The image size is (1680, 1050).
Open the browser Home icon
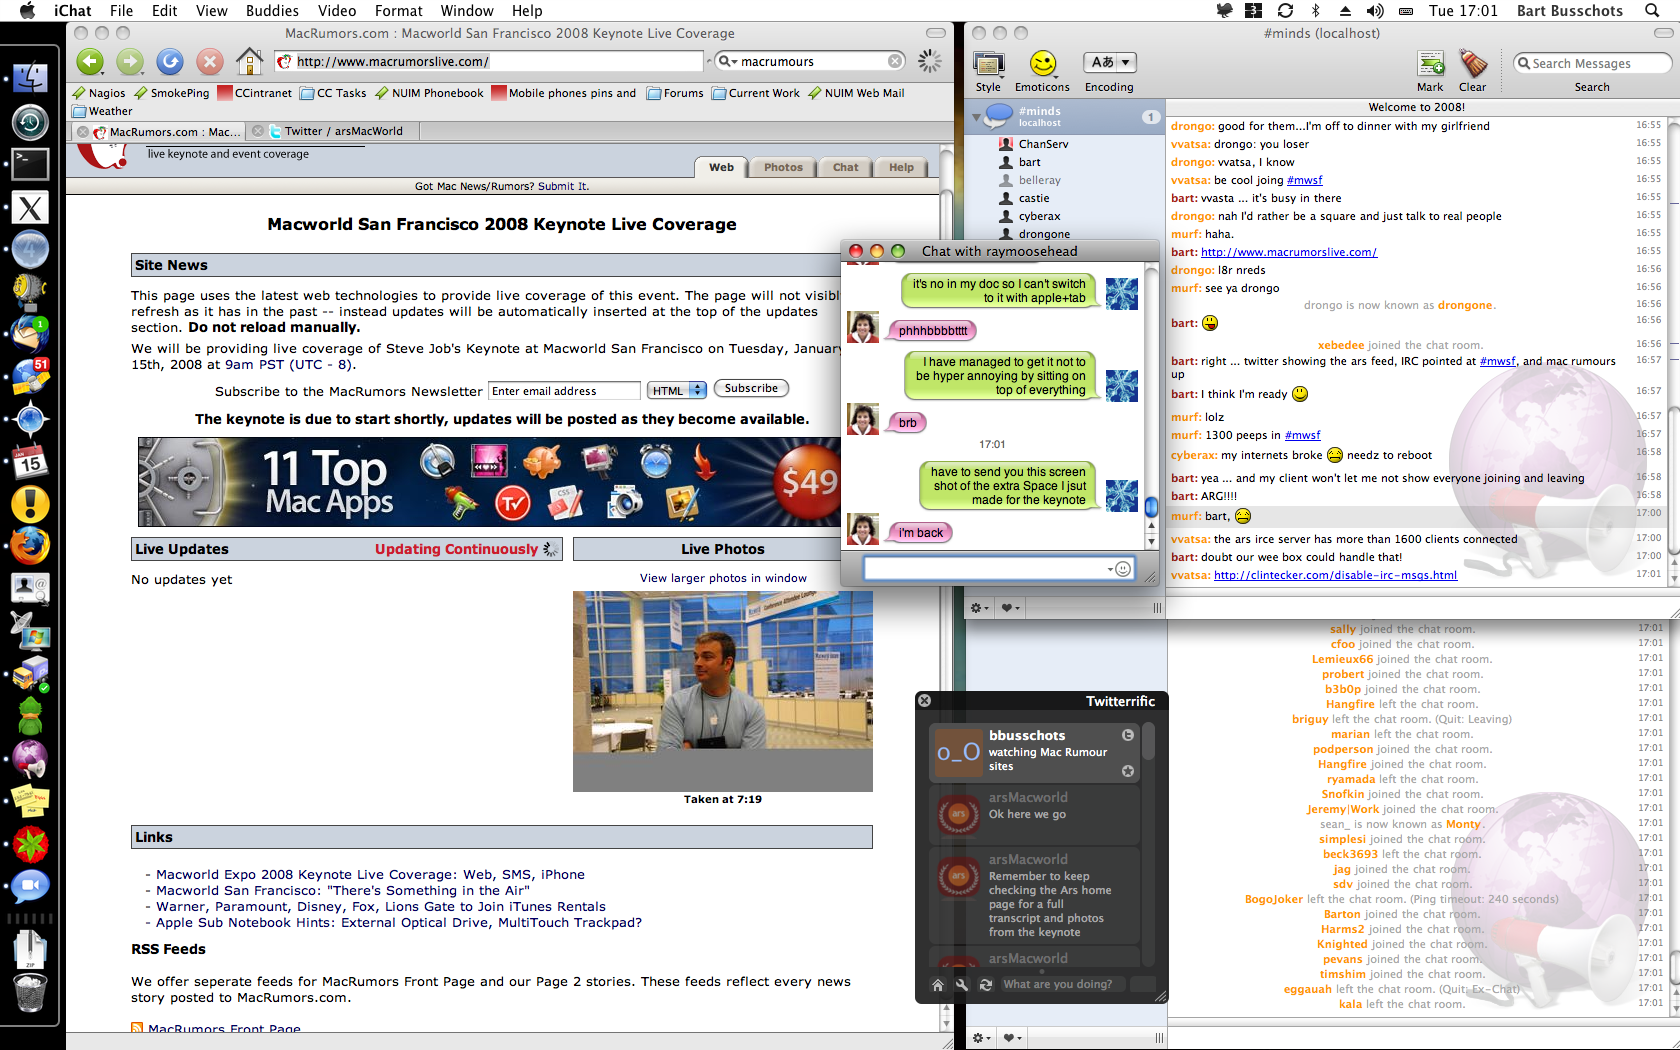pyautogui.click(x=250, y=62)
